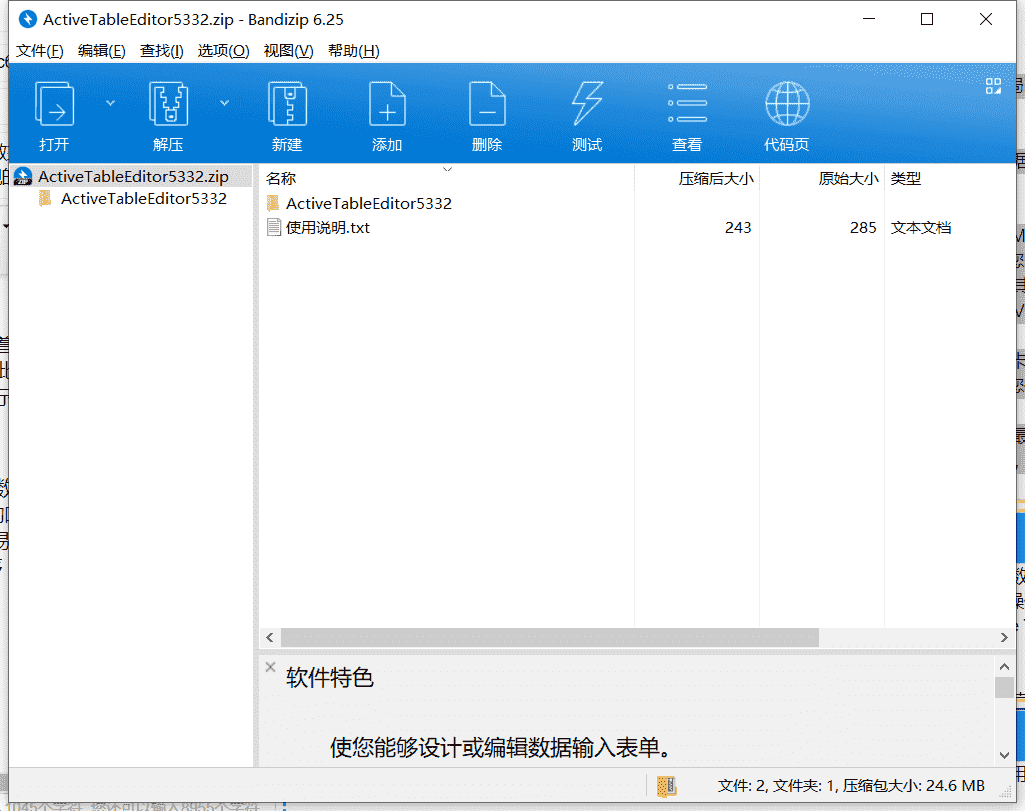Click the Add (添加) file icon
Image resolution: width=1025 pixels, height=811 pixels.
pos(387,104)
